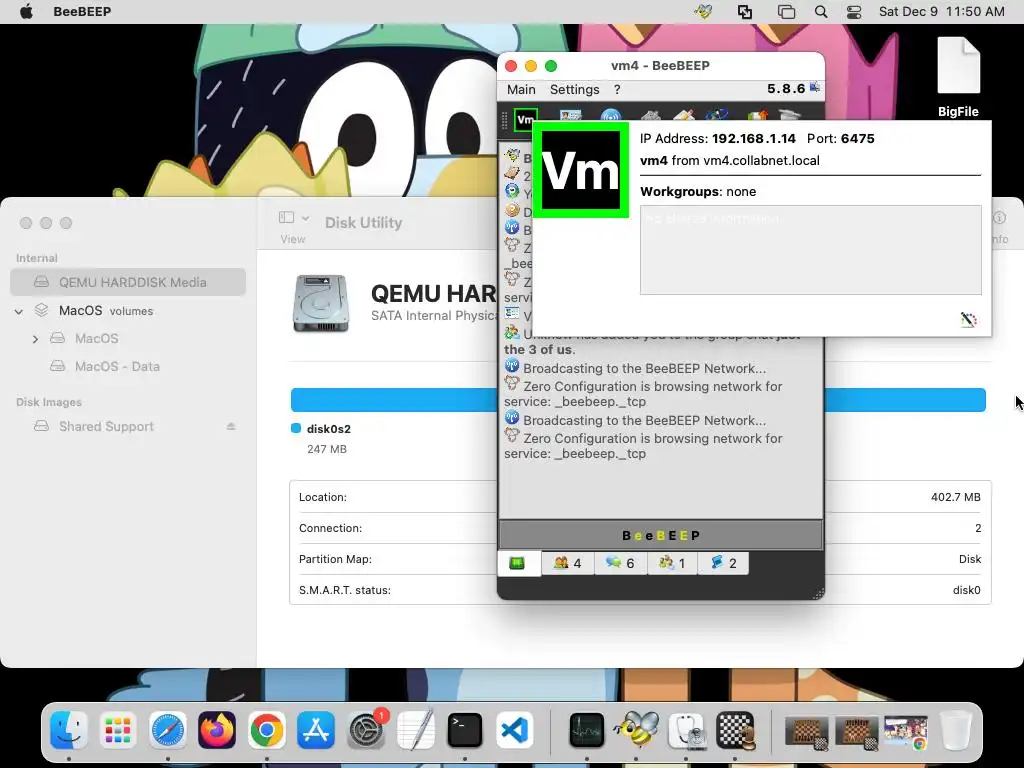The image size is (1024, 768).
Task: Click the Connection: row label
Action: tap(330, 528)
